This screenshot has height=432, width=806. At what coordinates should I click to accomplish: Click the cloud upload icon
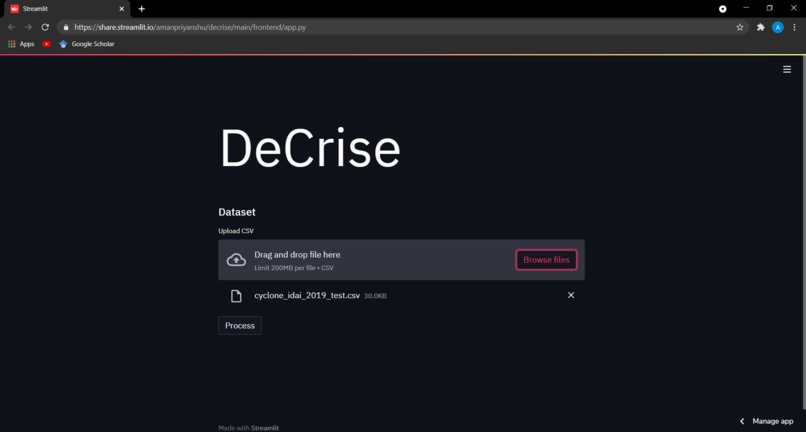tap(236, 260)
